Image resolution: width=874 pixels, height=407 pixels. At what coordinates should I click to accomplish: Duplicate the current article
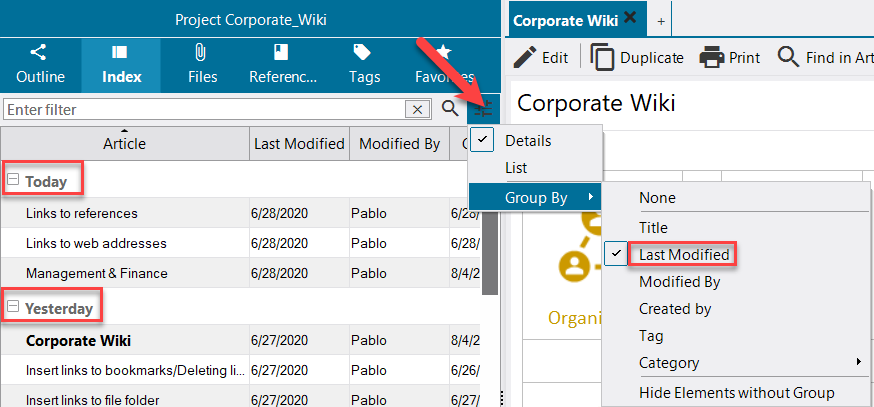638,57
